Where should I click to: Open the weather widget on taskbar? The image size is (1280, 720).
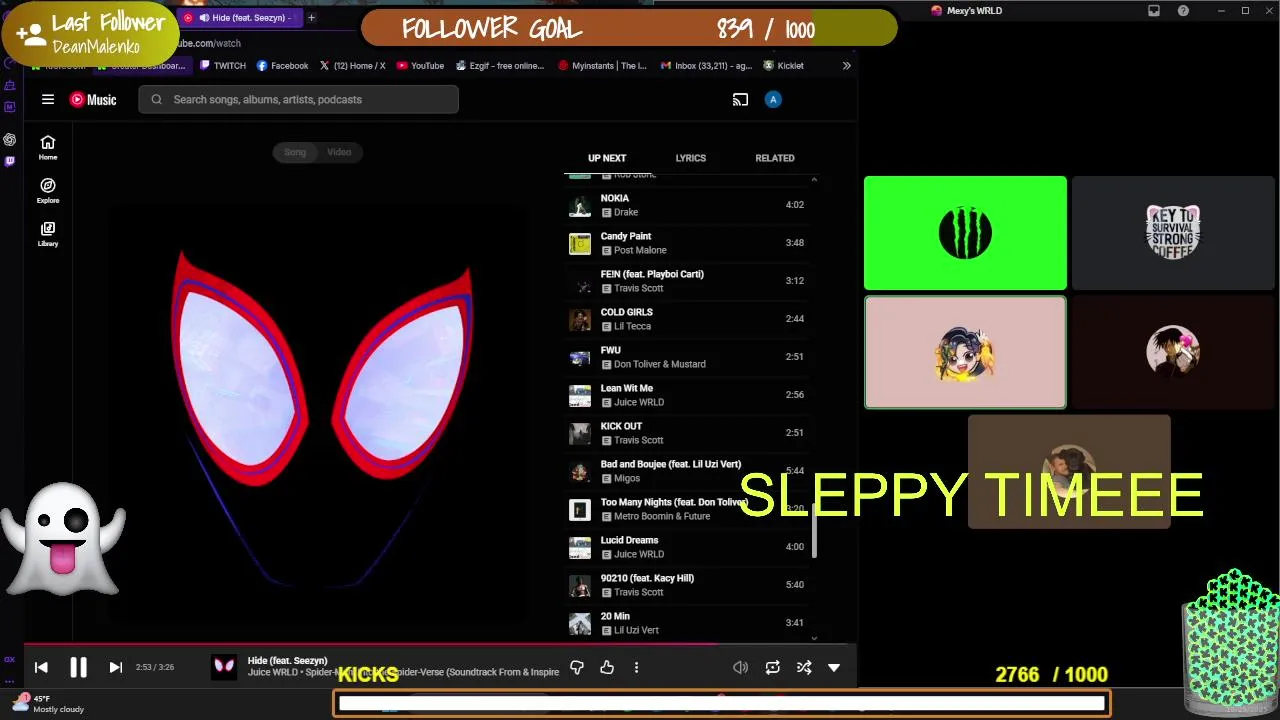pos(50,704)
